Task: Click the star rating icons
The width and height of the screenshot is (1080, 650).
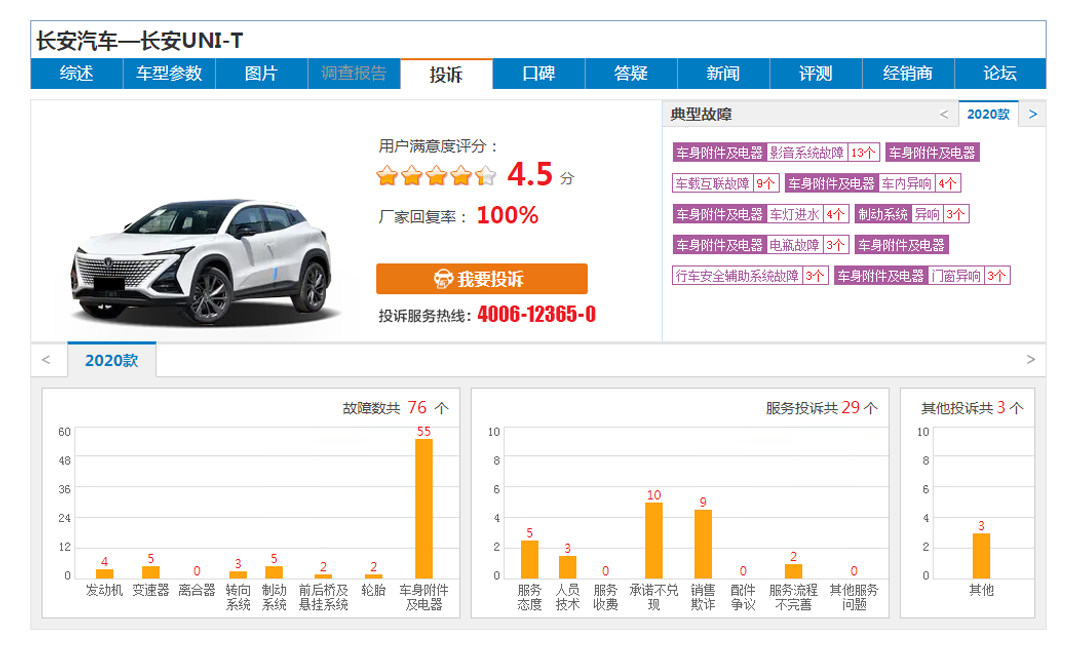Action: (435, 177)
